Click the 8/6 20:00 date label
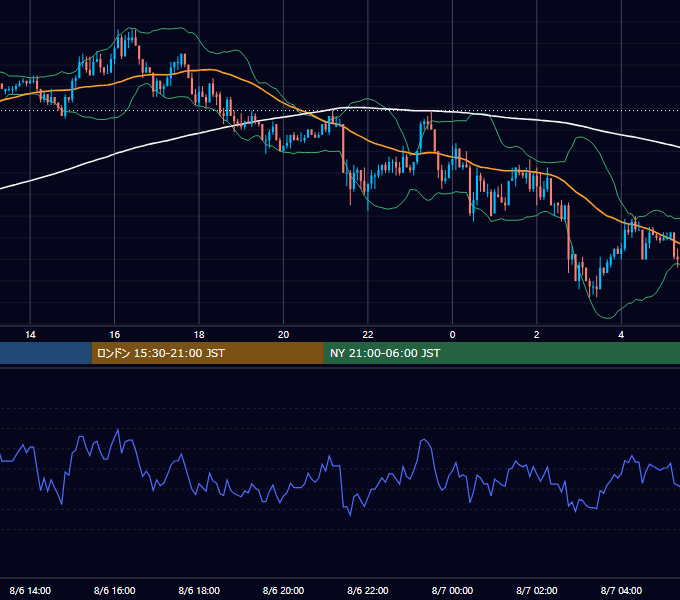Viewport: 680px width, 600px height. coord(283,590)
